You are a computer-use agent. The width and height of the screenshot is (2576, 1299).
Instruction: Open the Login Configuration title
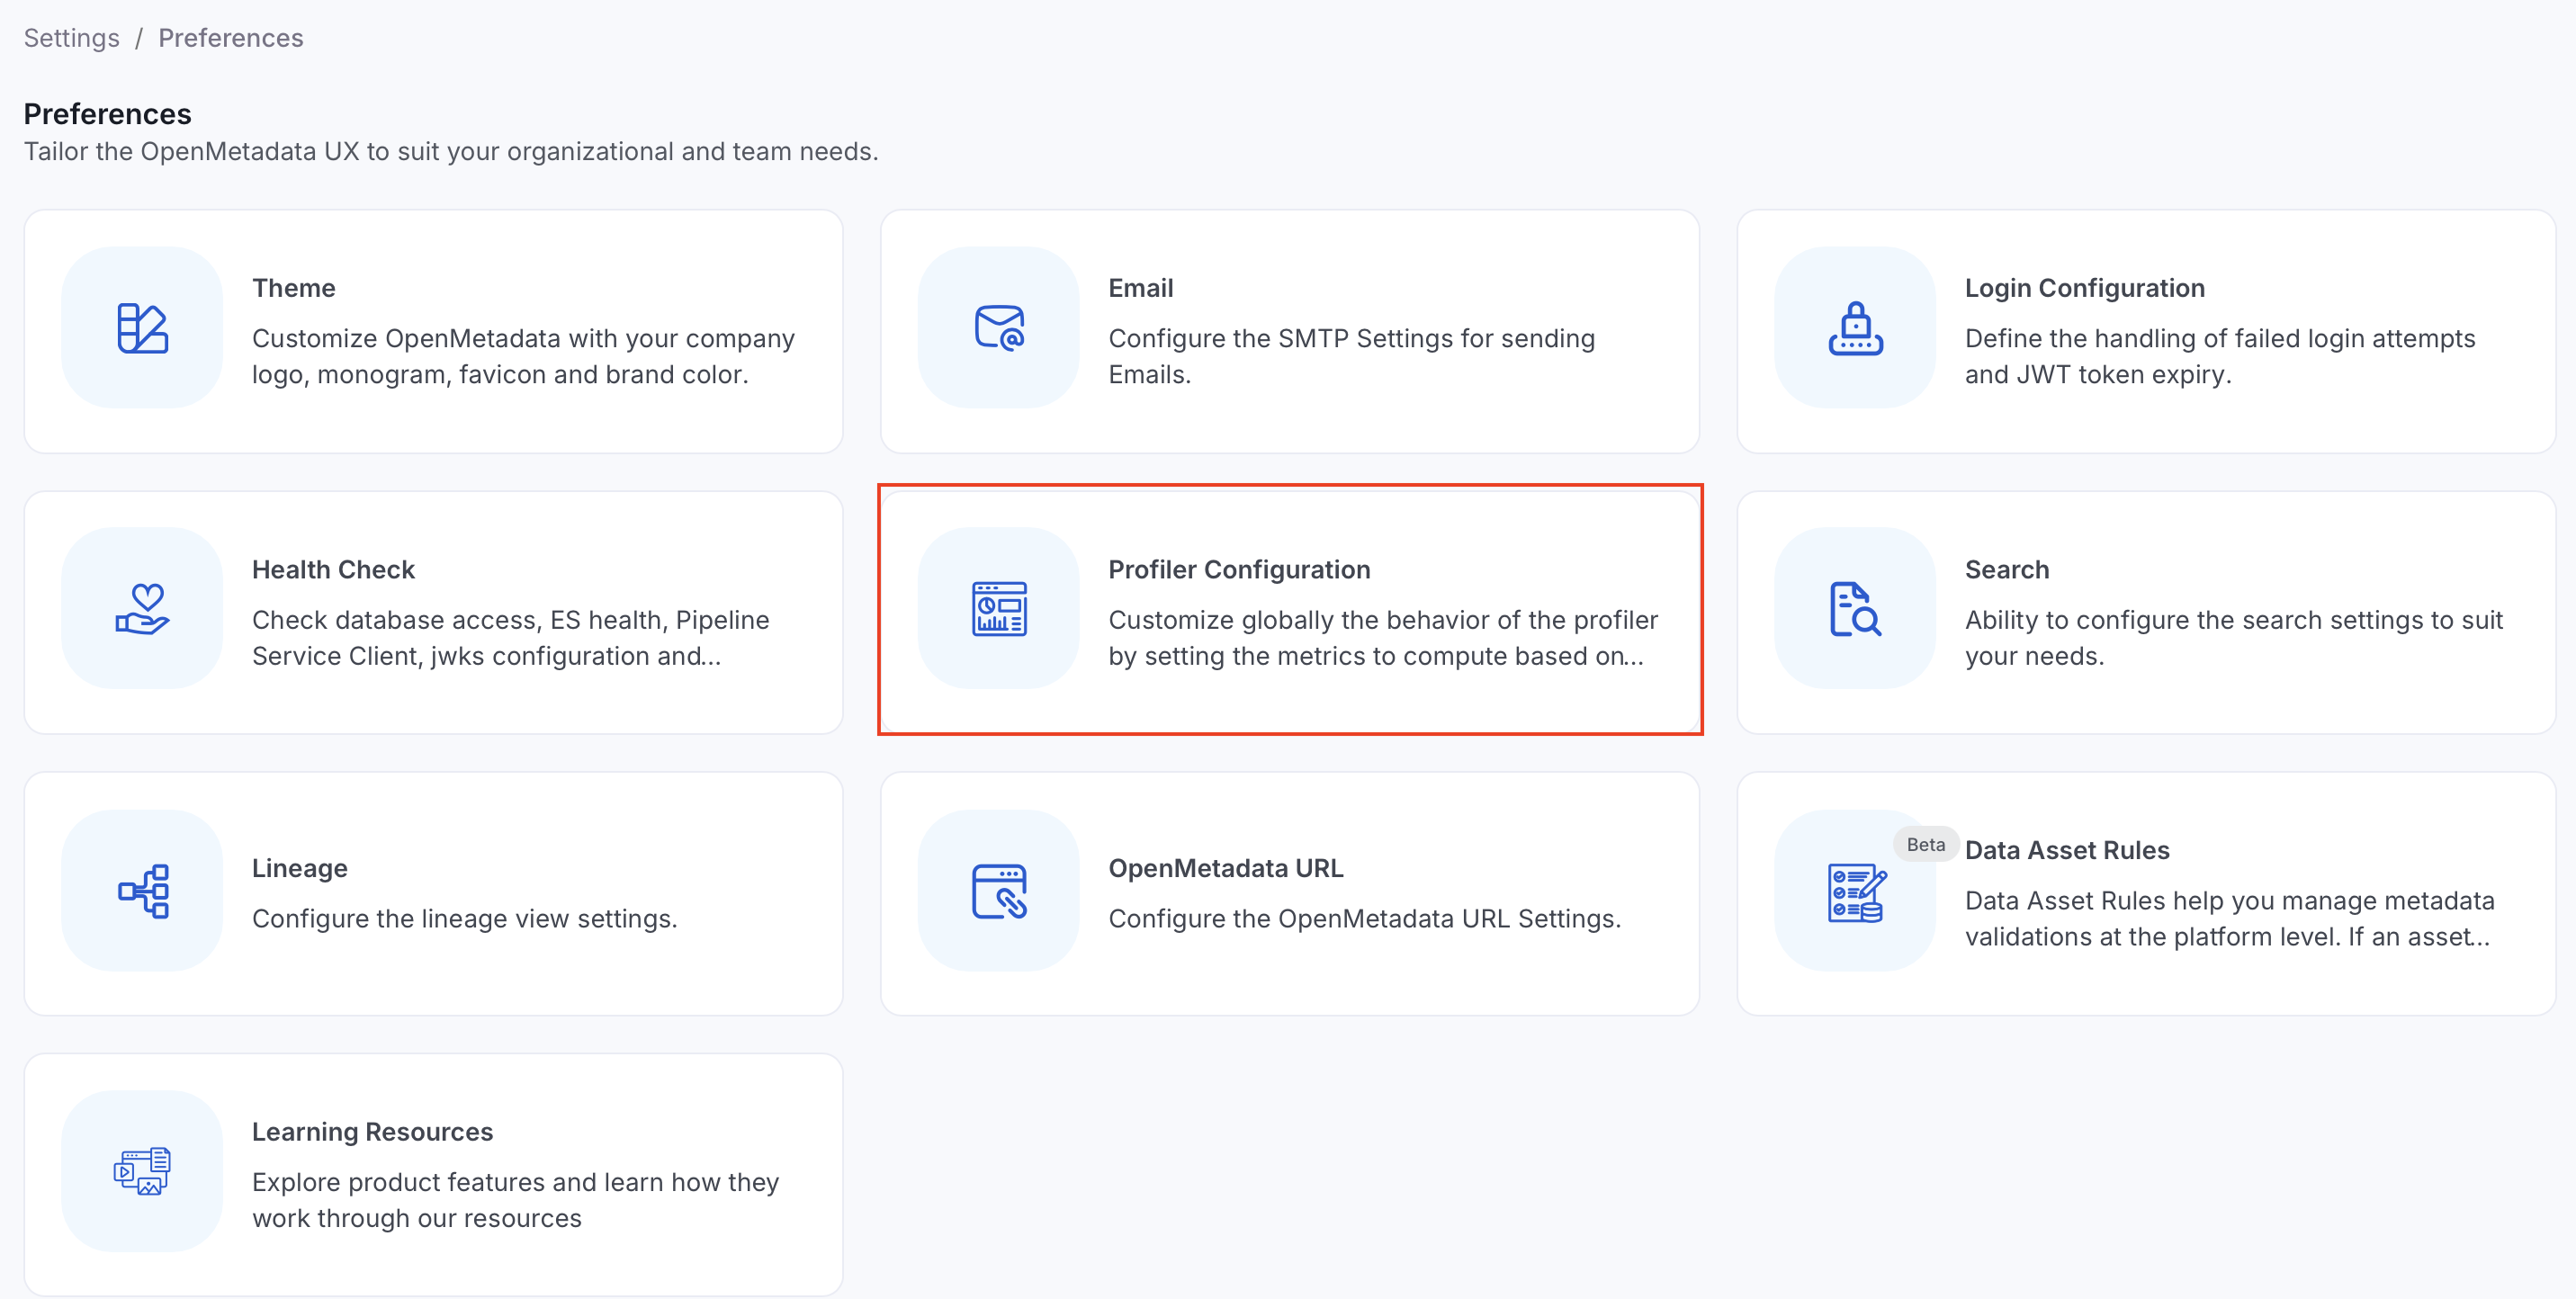[2084, 288]
